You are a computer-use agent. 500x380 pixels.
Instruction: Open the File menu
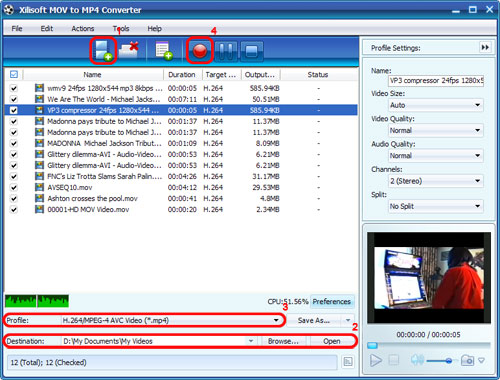coord(17,29)
